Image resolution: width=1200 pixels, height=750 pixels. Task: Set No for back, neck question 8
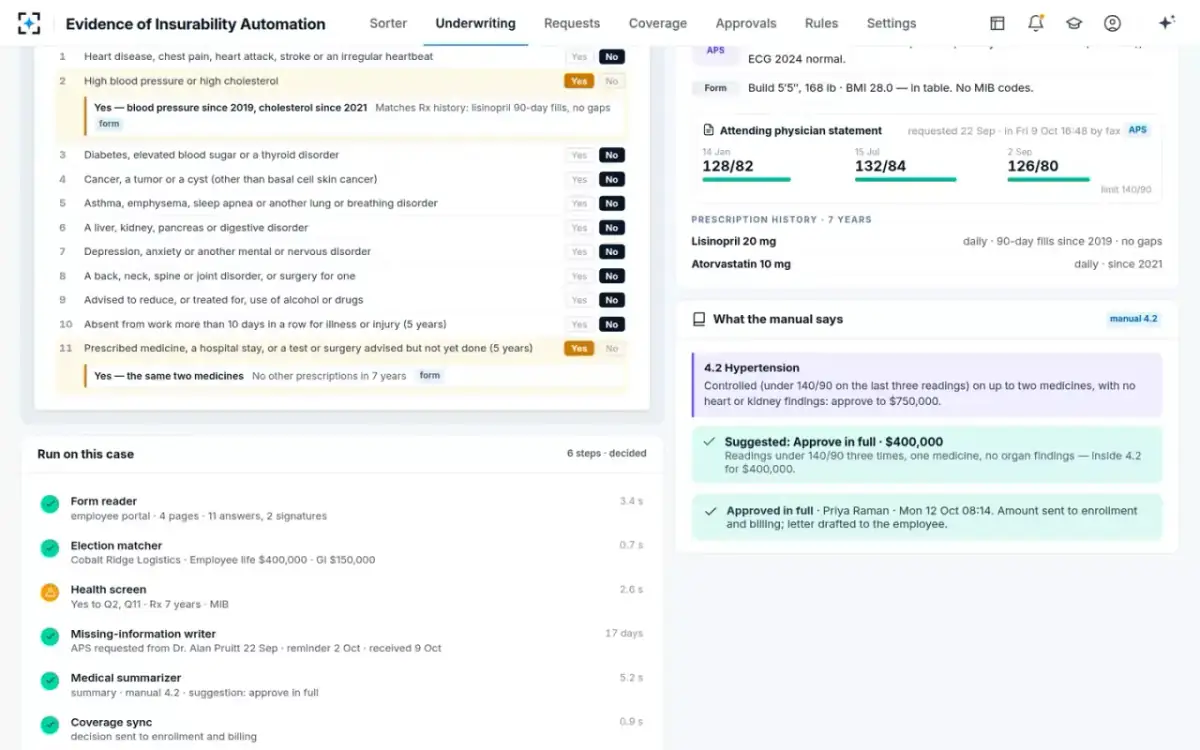(x=612, y=276)
